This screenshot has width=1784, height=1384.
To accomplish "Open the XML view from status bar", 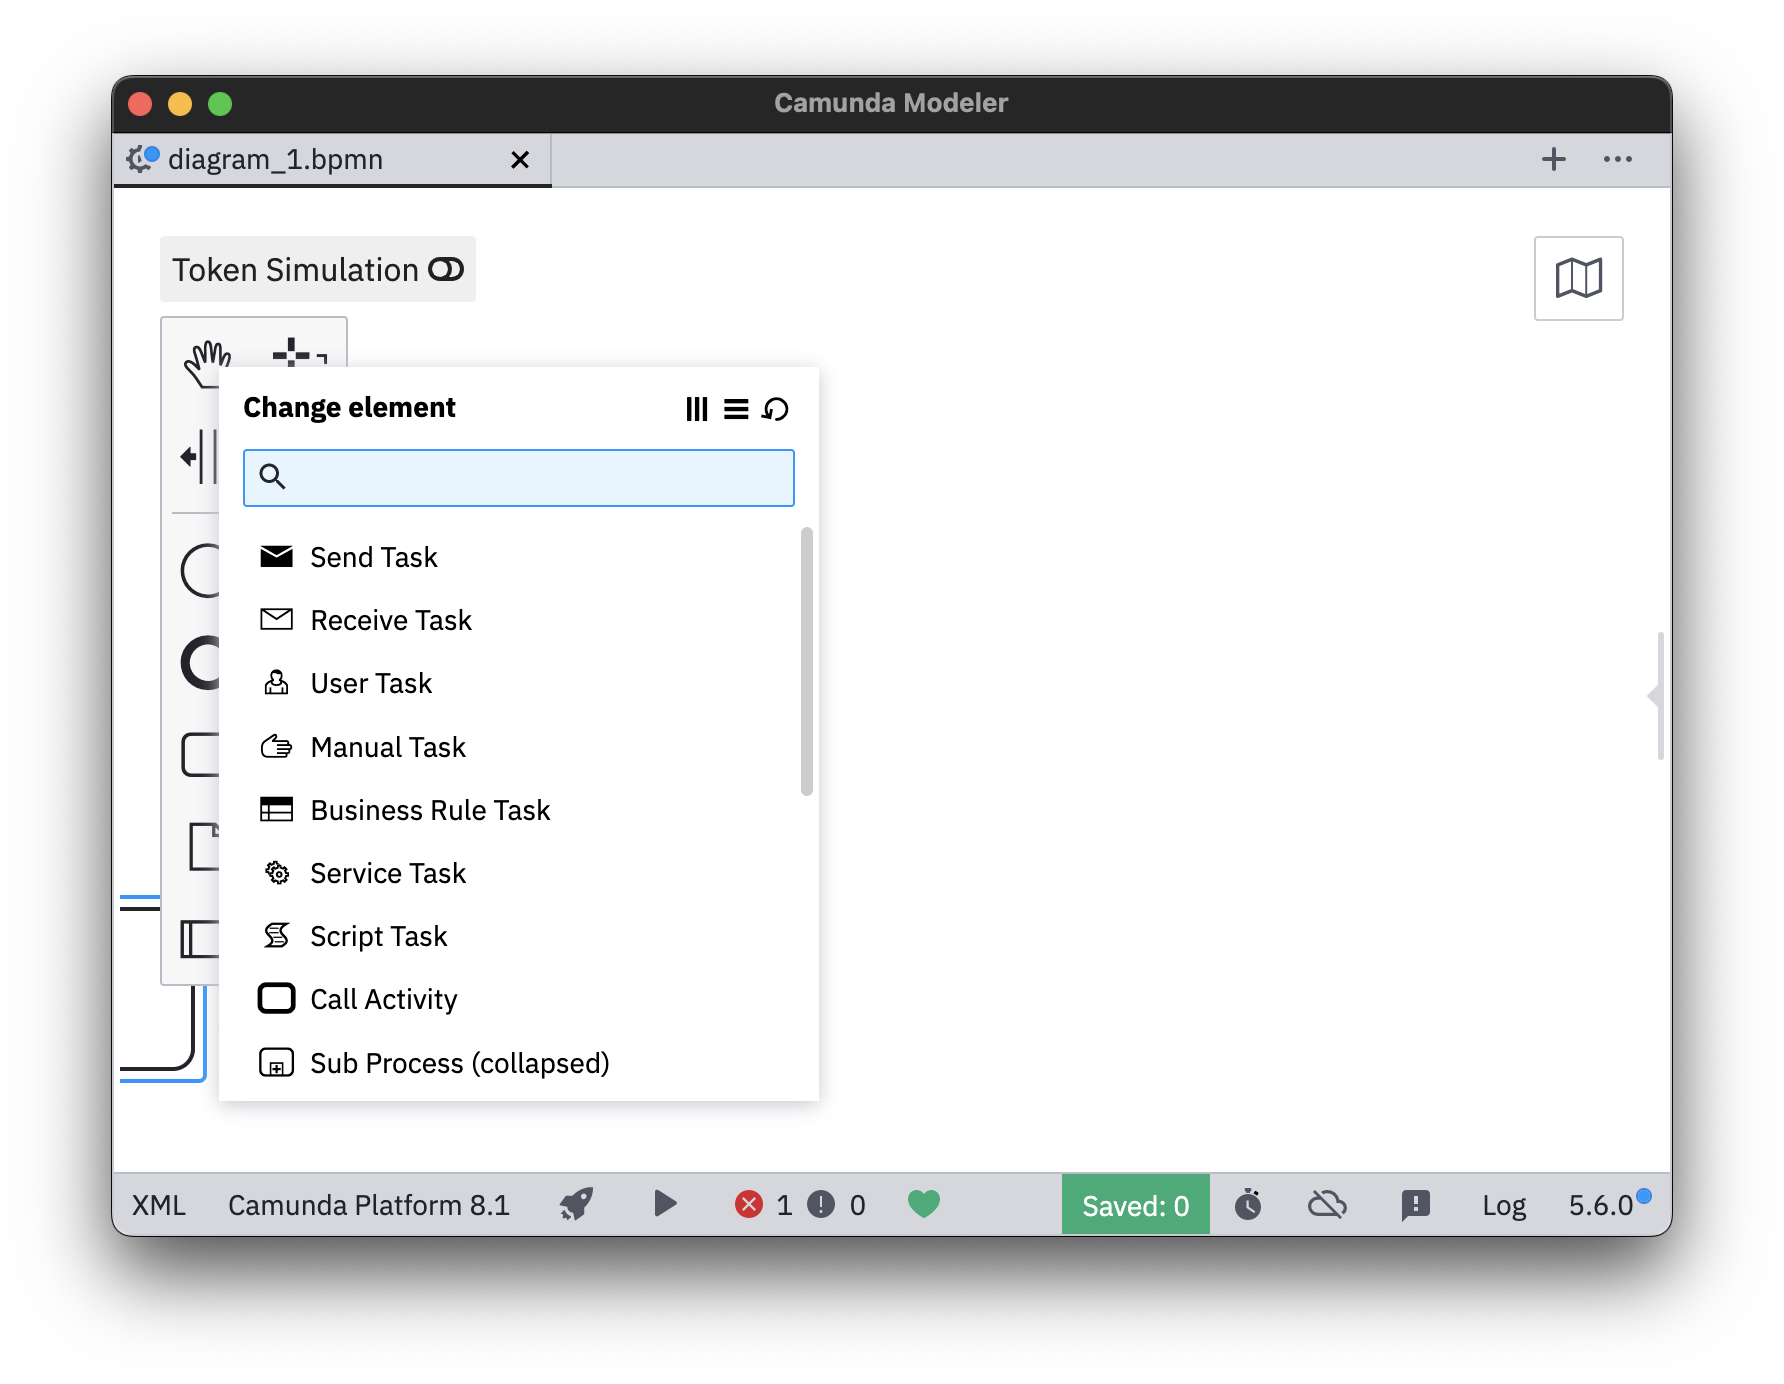I will (x=159, y=1204).
